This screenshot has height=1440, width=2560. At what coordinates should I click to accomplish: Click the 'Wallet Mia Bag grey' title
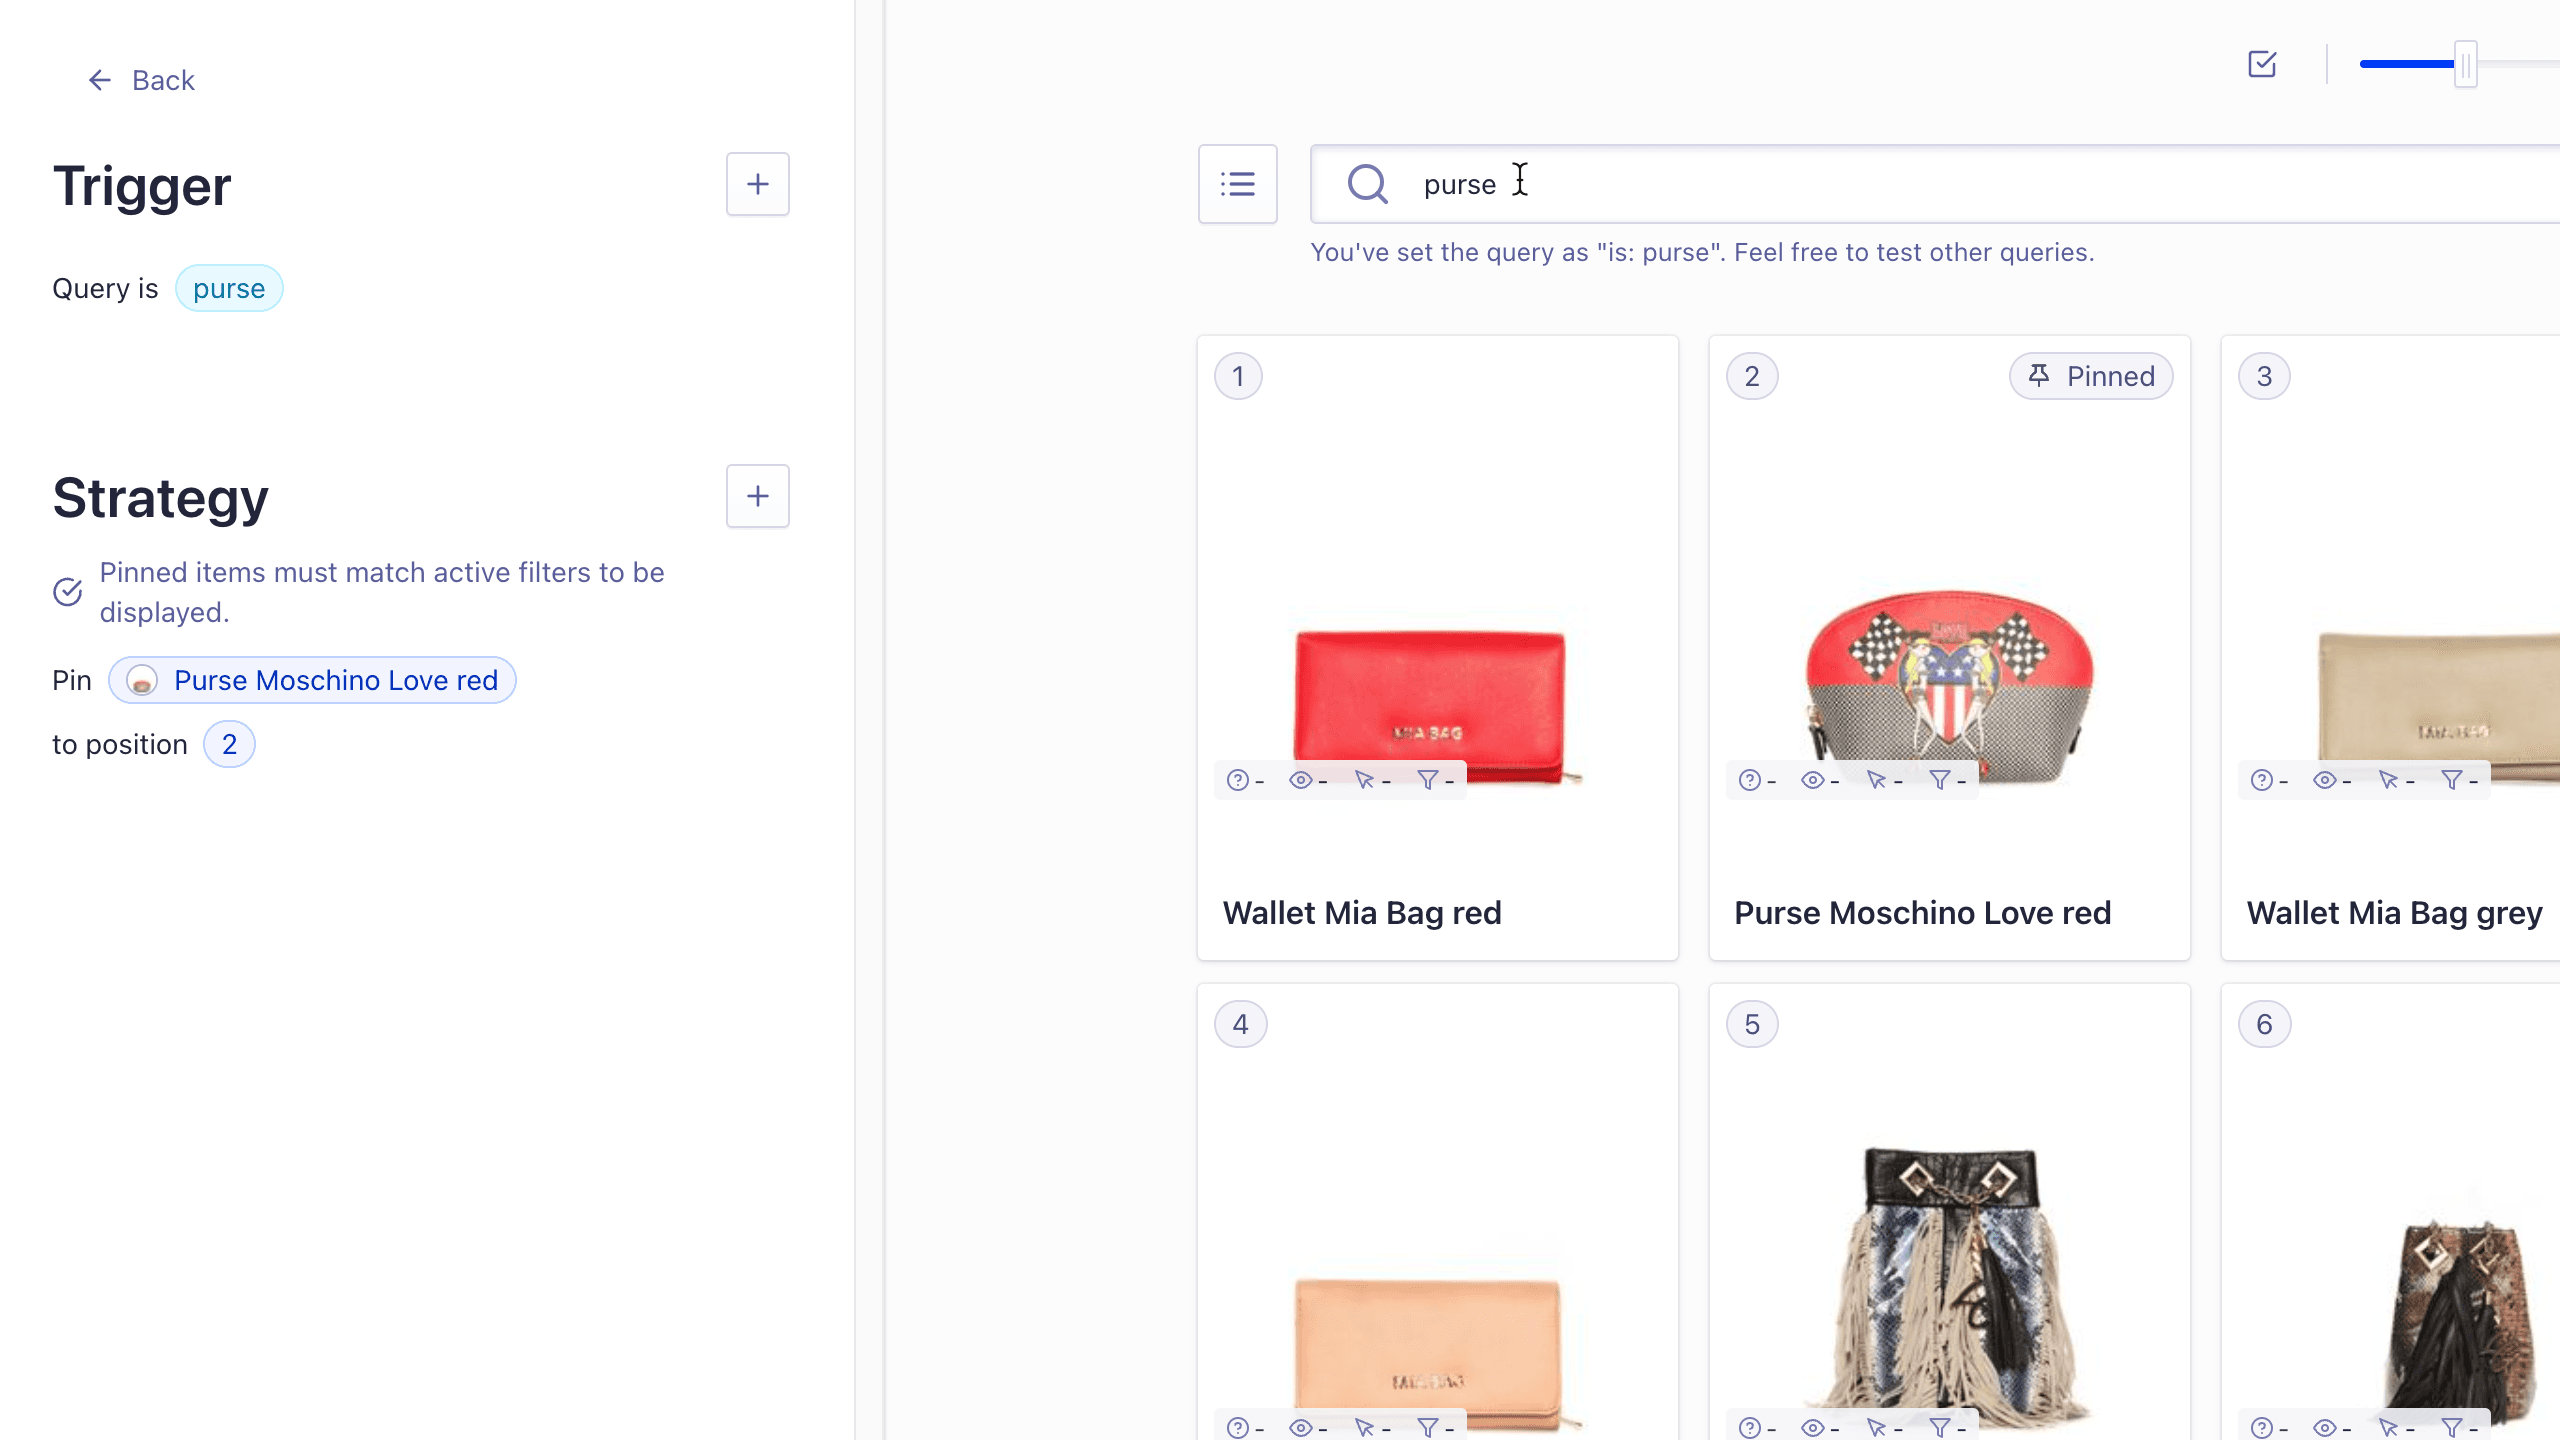(x=2394, y=912)
